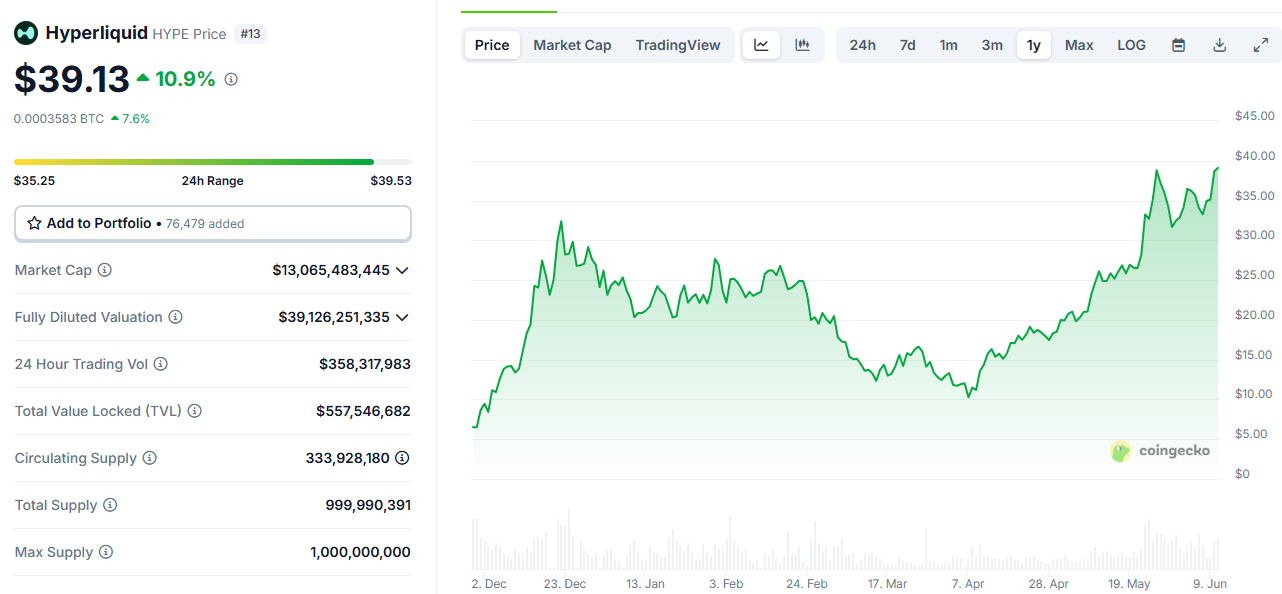
Task: Switch to line chart view icon
Action: 761,45
